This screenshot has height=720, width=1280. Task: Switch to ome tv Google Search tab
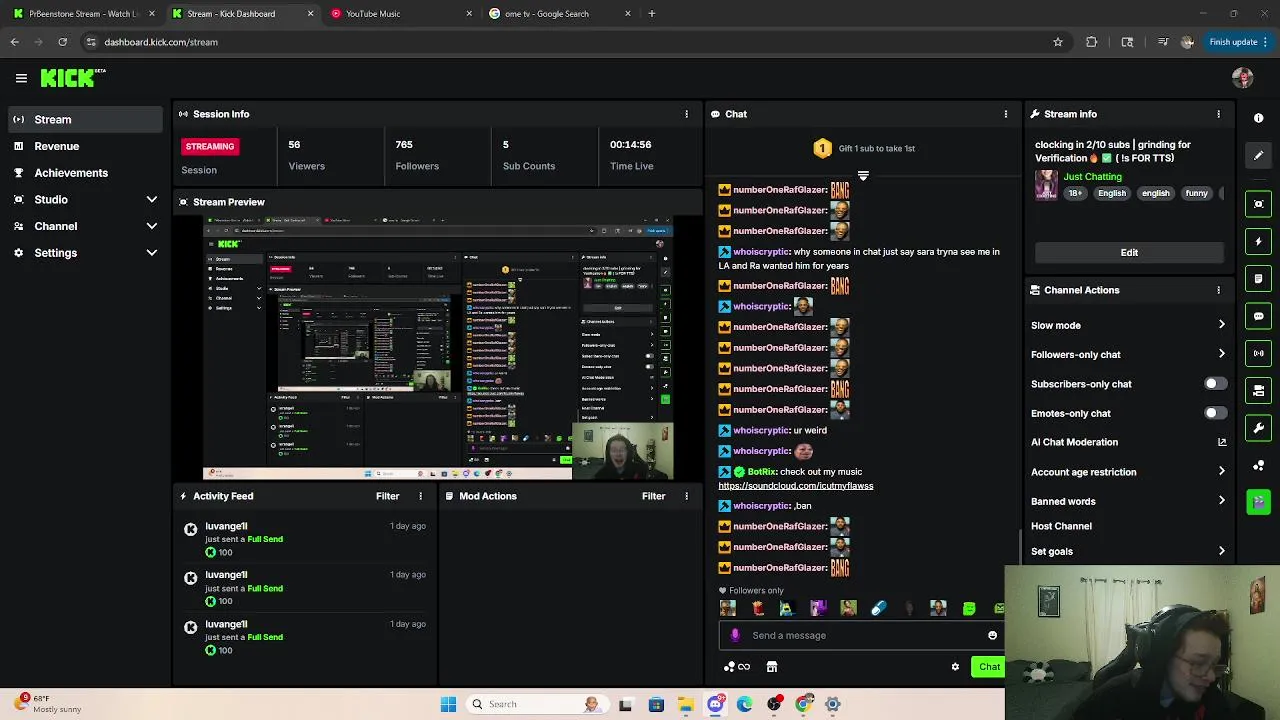tap(561, 14)
